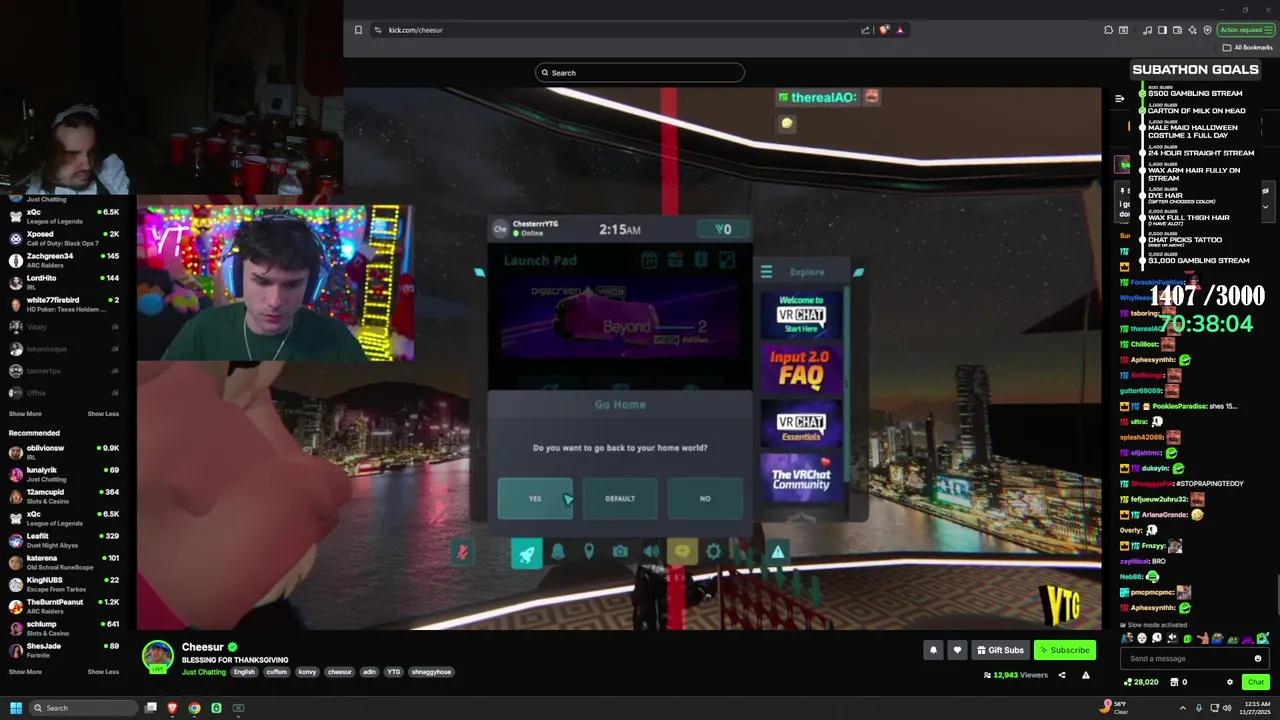Select 12amcupid recommended channel

66,496
